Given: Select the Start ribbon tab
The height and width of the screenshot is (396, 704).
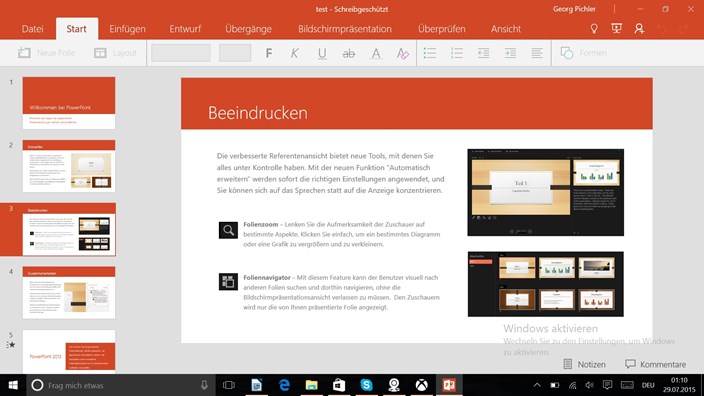Looking at the screenshot, I should pos(76,29).
